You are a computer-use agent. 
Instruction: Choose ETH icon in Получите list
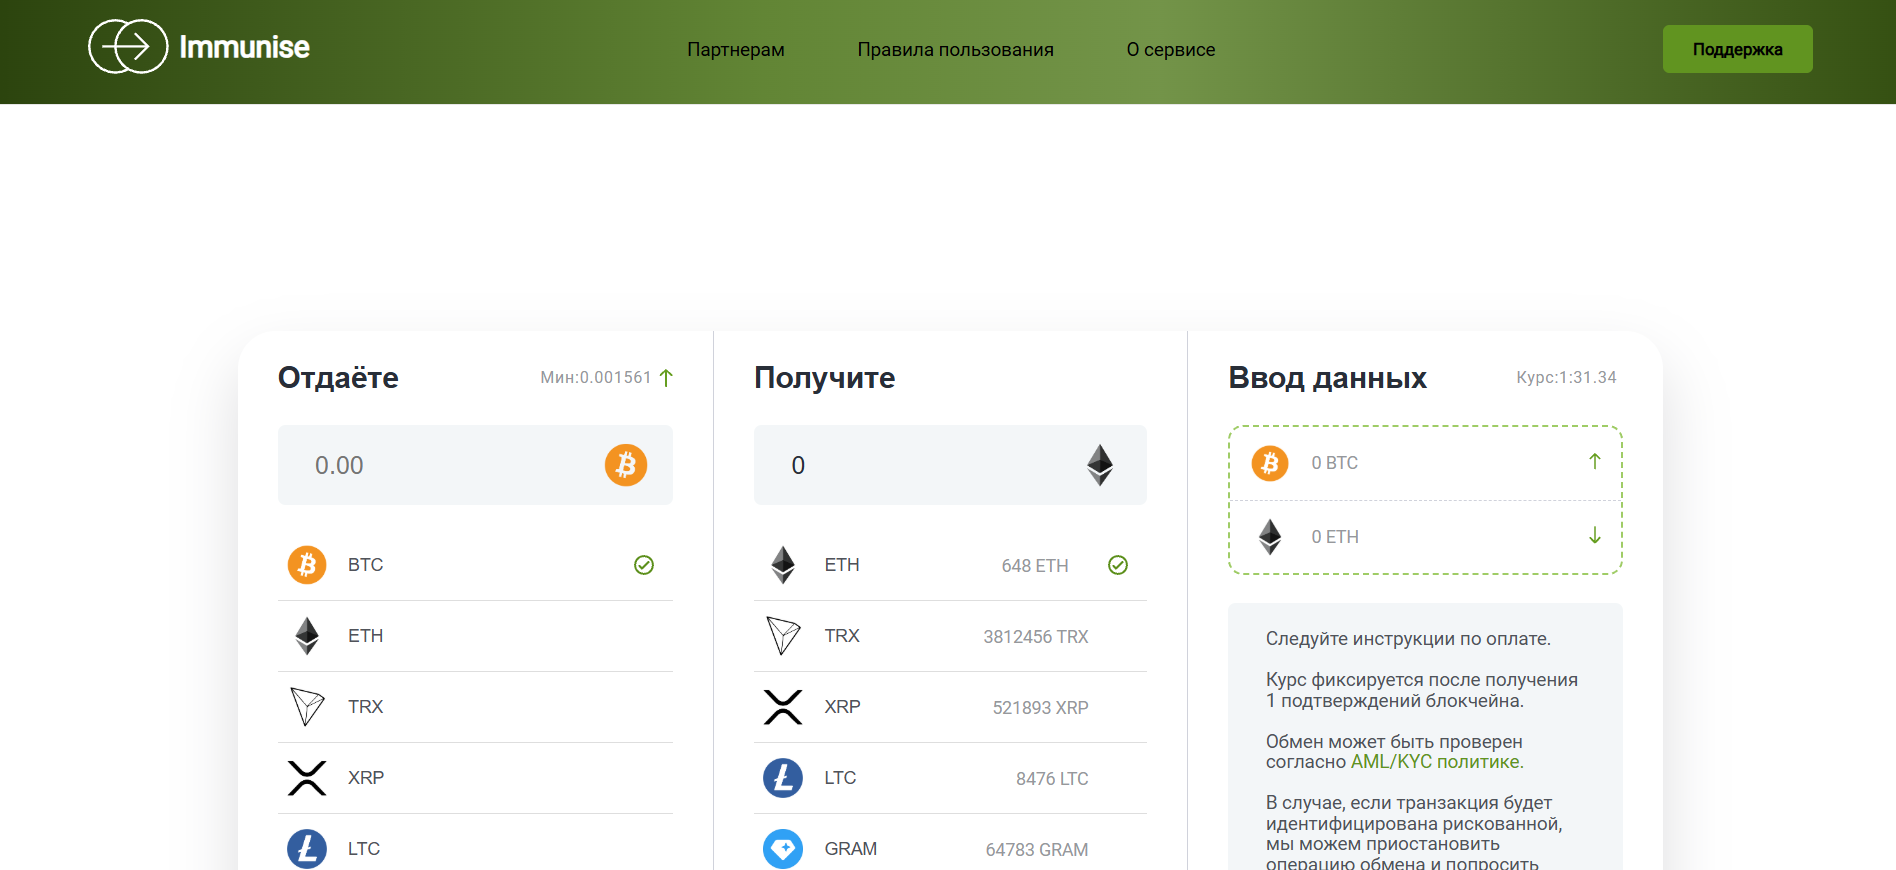[x=783, y=565]
